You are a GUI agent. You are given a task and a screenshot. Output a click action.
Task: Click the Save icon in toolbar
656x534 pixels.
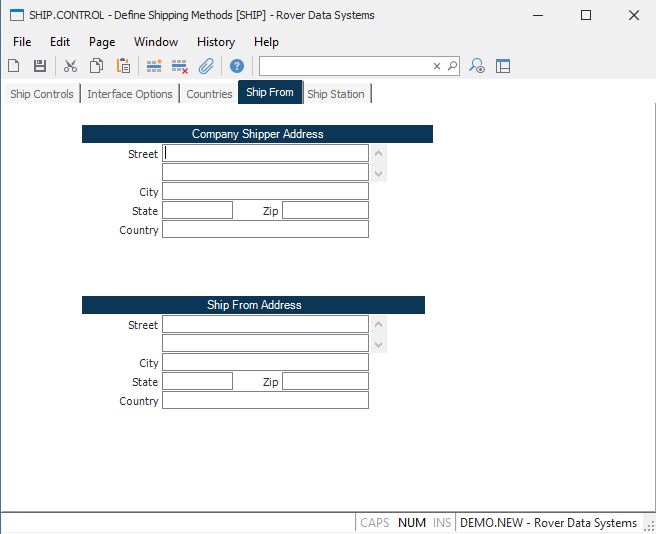(40, 66)
